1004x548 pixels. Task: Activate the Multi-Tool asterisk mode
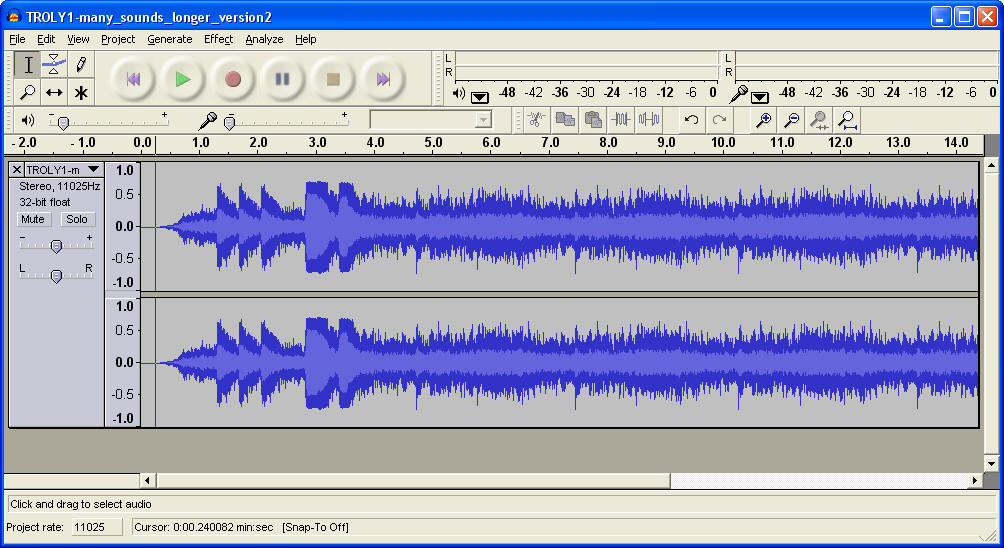[81, 92]
